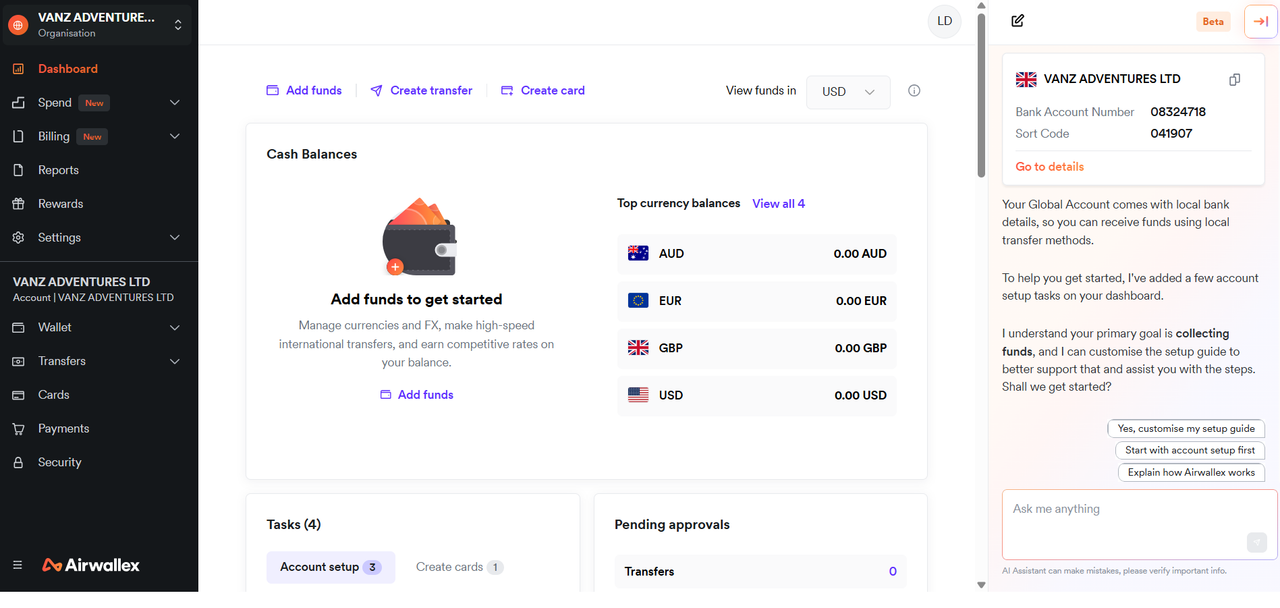Click the Billing document icon
Viewport: 1280px width, 608px height.
[18, 136]
